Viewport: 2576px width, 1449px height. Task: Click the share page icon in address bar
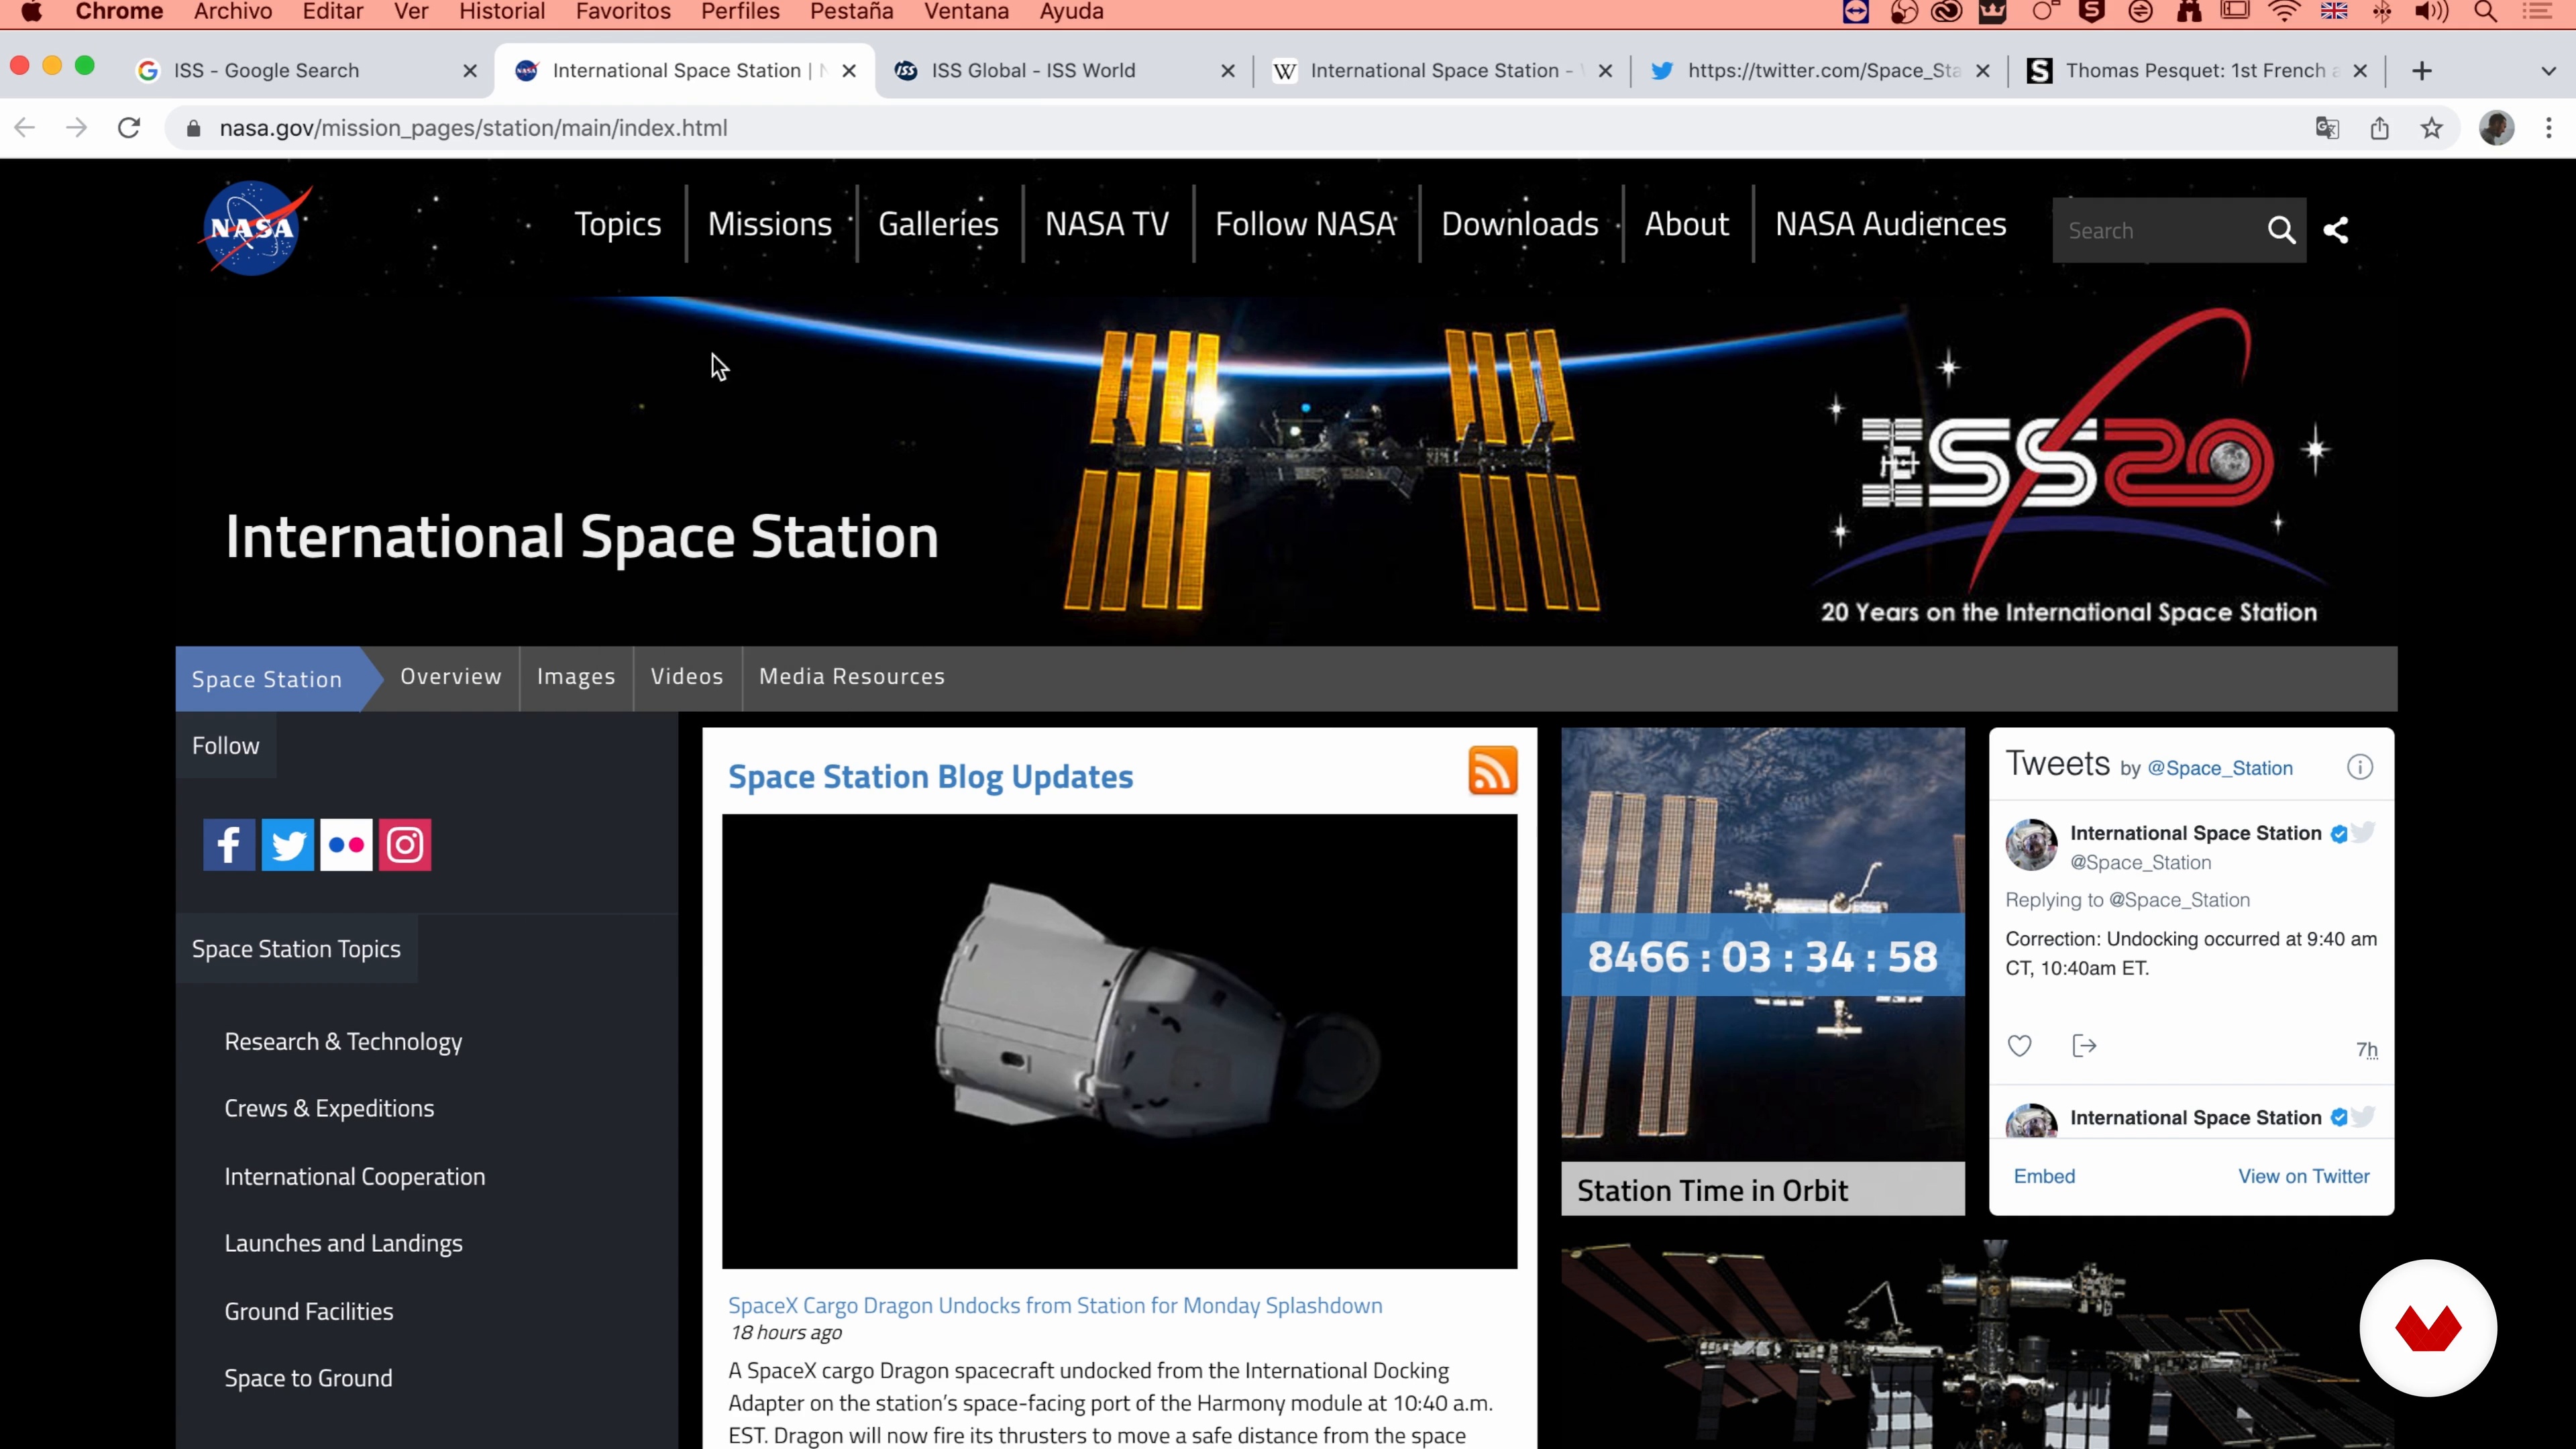point(2379,128)
